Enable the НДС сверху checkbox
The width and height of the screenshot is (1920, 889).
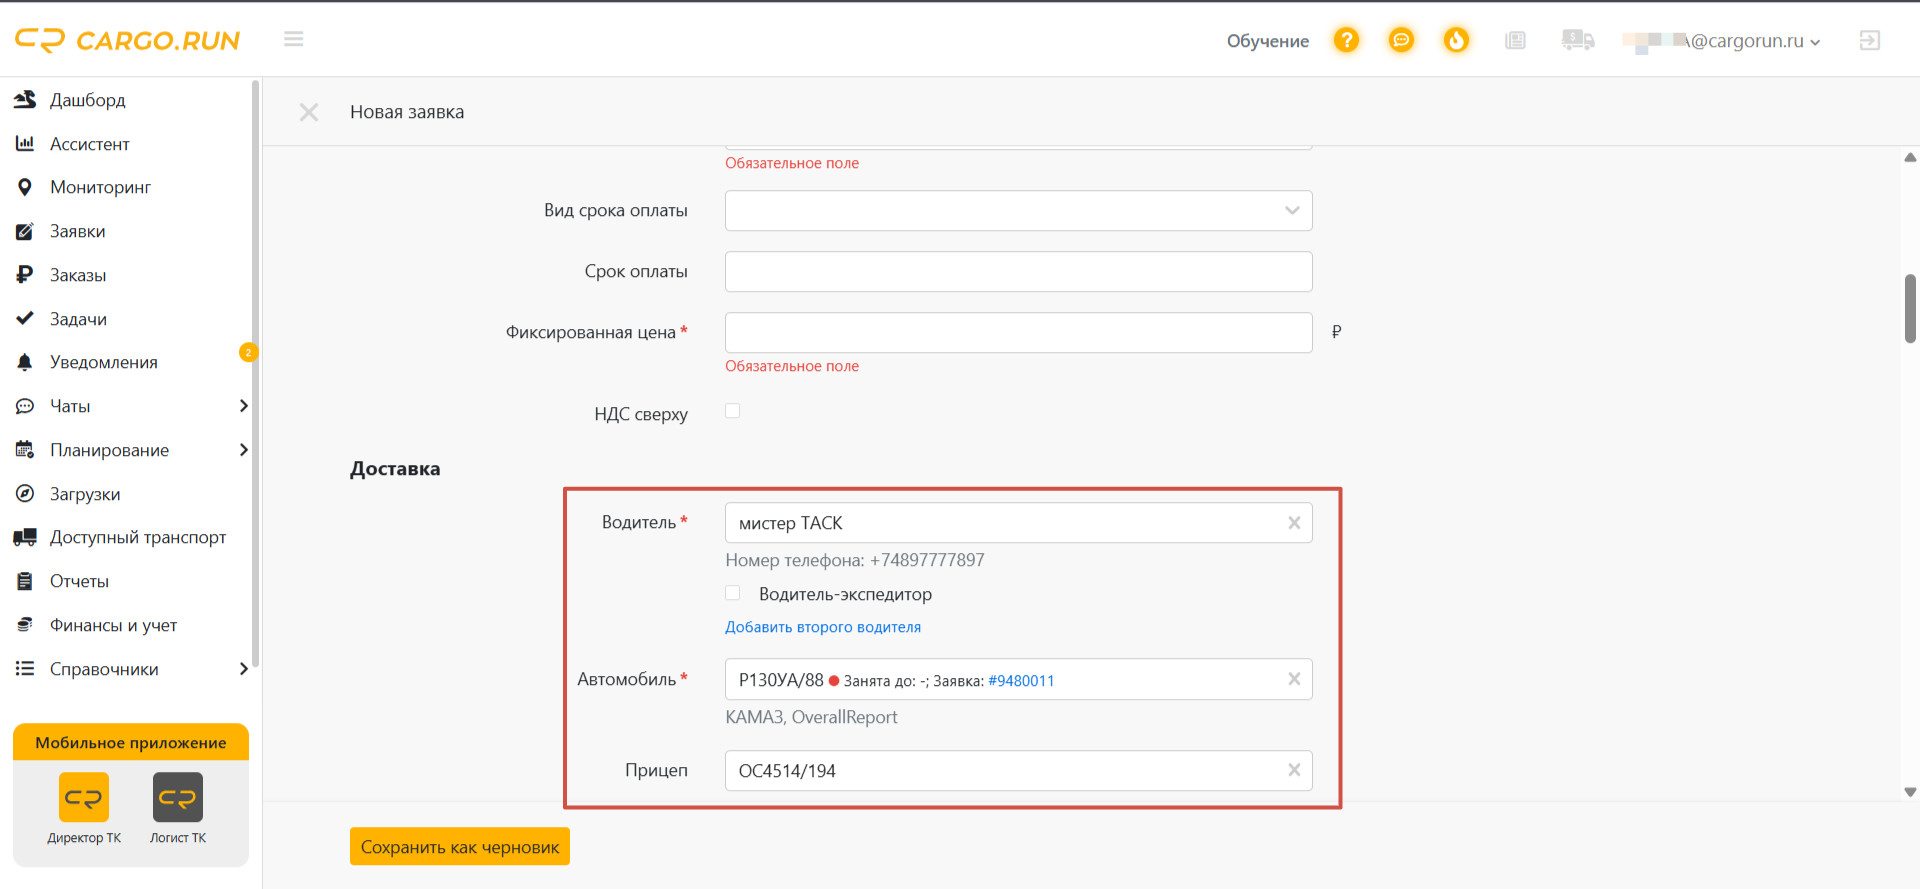coord(733,411)
